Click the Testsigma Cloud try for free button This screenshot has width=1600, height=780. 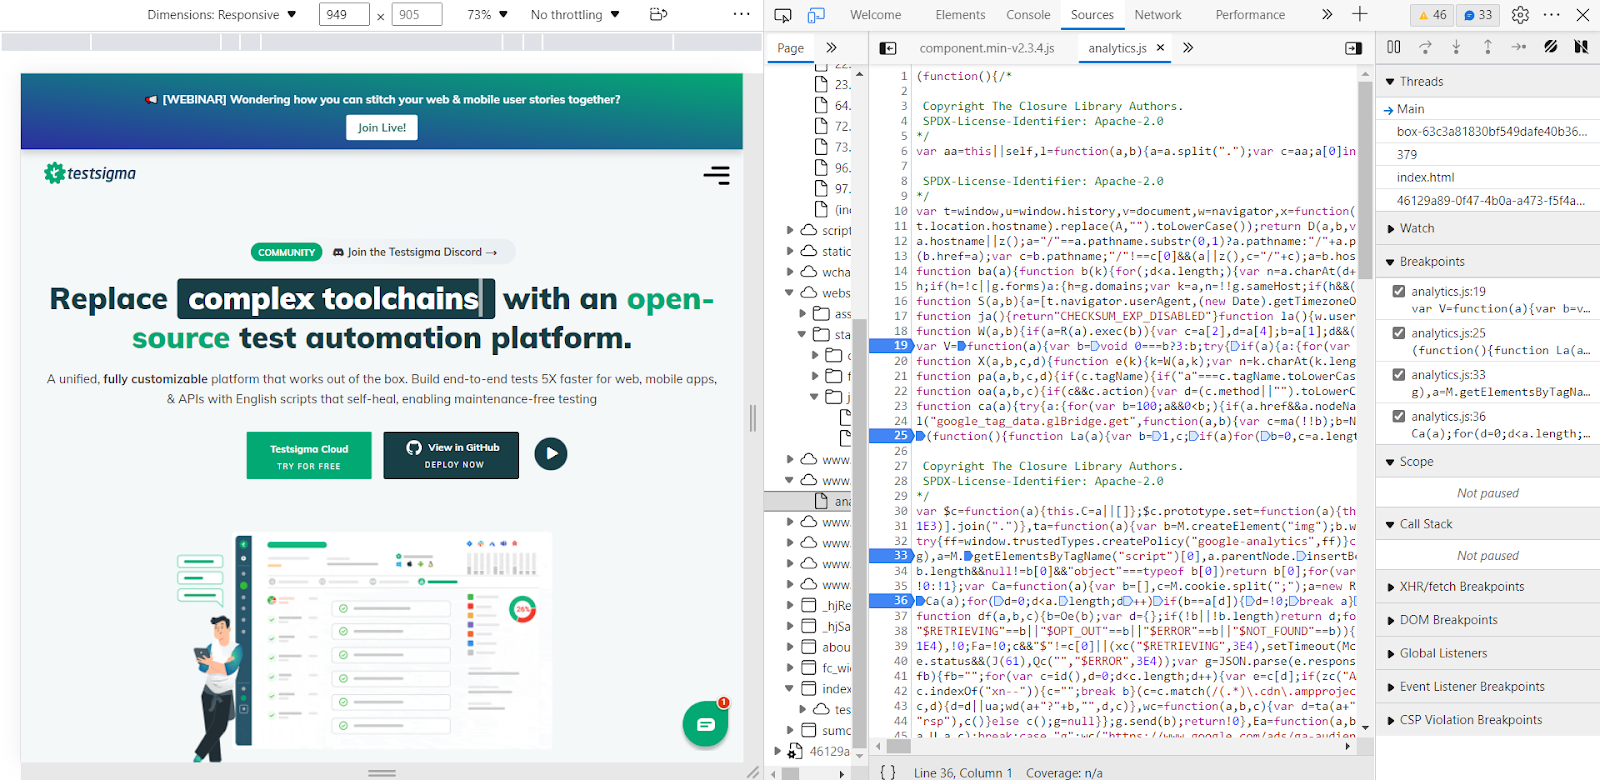309,456
